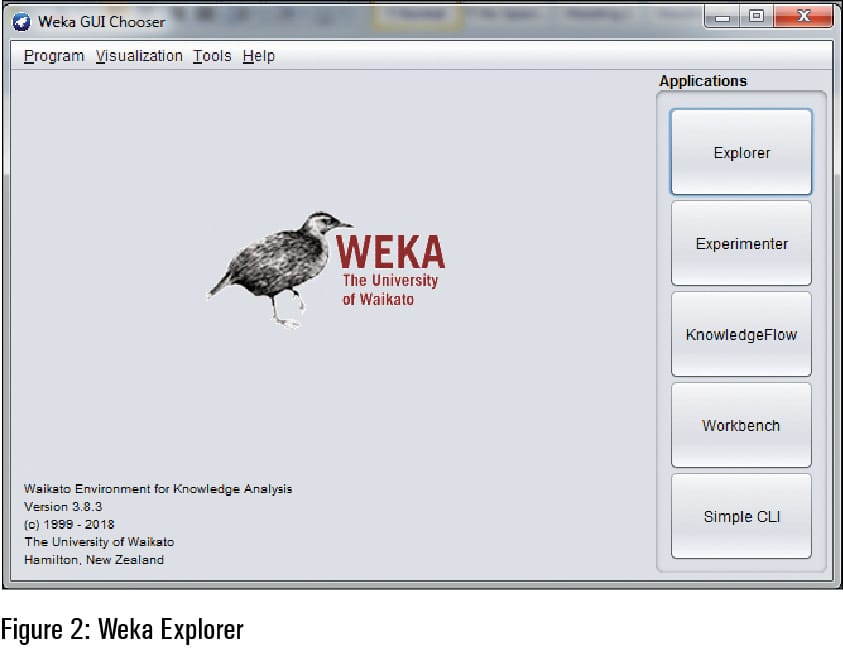This screenshot has width=843, height=651.
Task: Click the 'Weka GUI Chooser' window title
Action: [102, 22]
